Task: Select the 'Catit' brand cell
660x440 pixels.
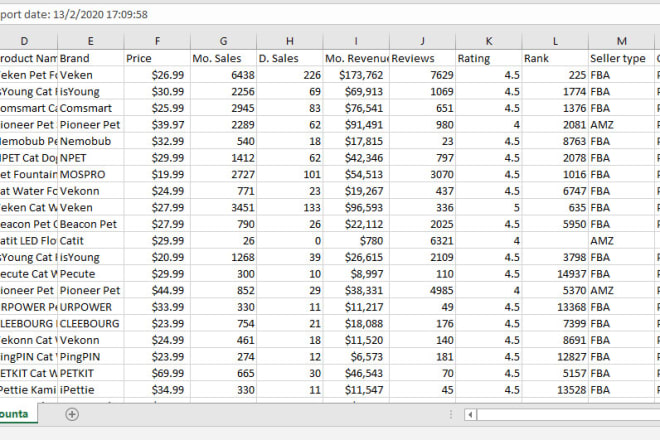Action: [90, 241]
